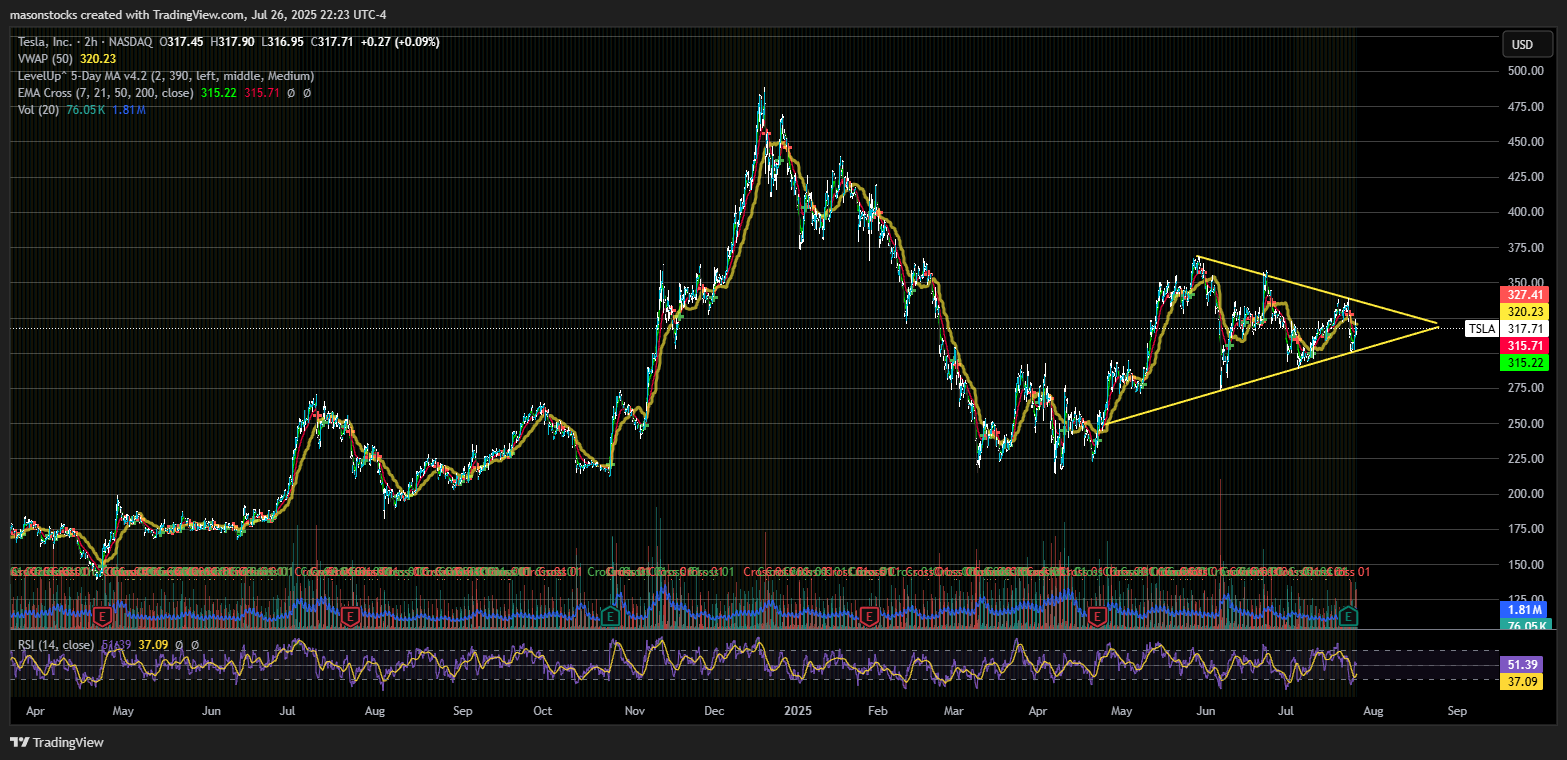Screen dimensions: 1567x760
Task: Click the 450.00 level on the price scale
Action: (x=1525, y=142)
